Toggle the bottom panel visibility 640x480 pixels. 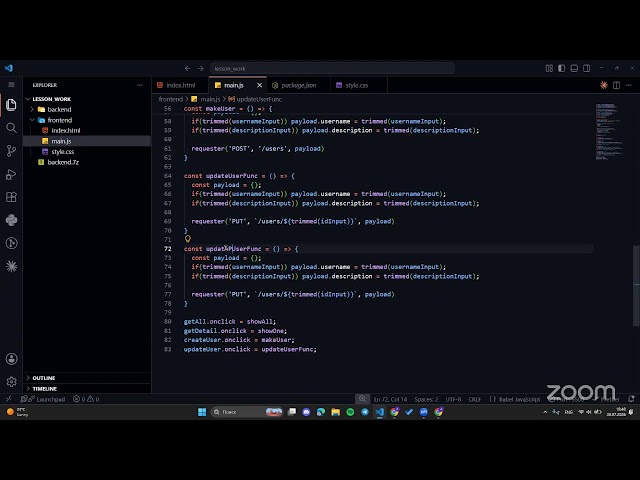coord(574,68)
